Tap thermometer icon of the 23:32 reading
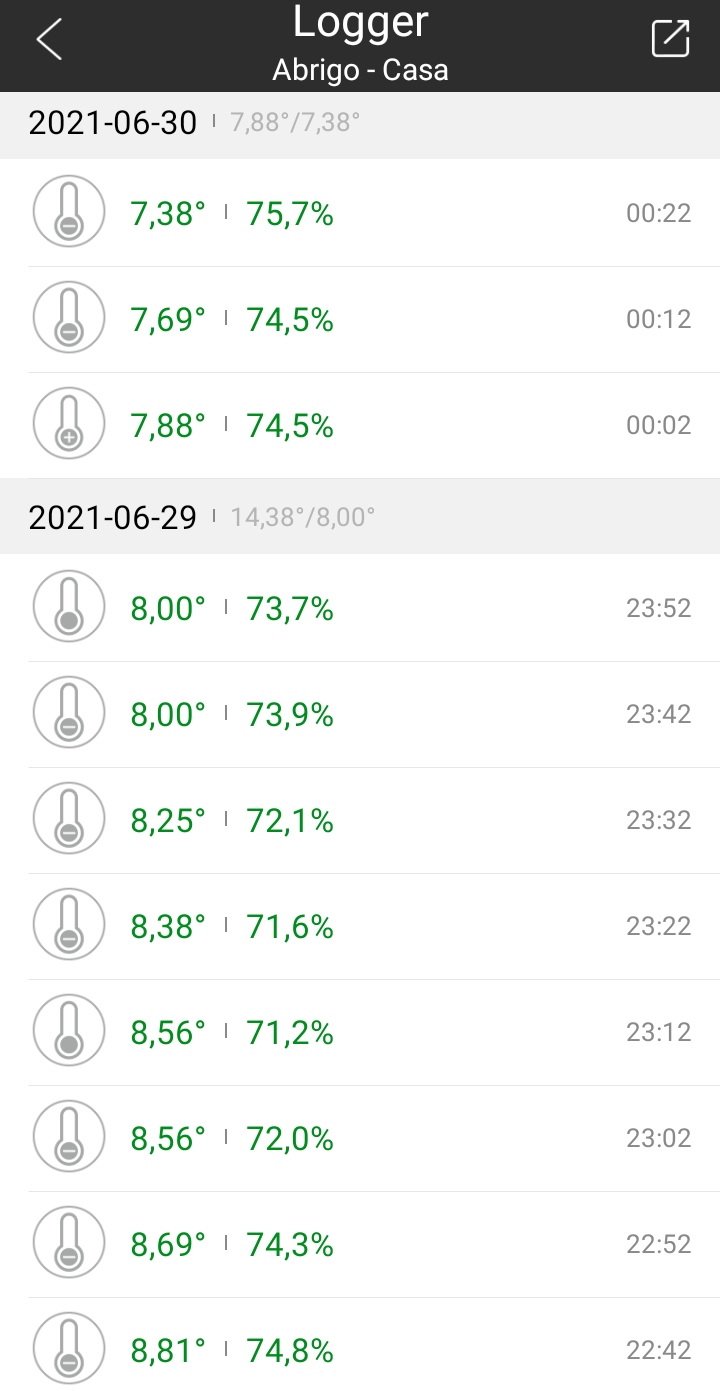Image resolution: width=720 pixels, height=1391 pixels. 69,819
